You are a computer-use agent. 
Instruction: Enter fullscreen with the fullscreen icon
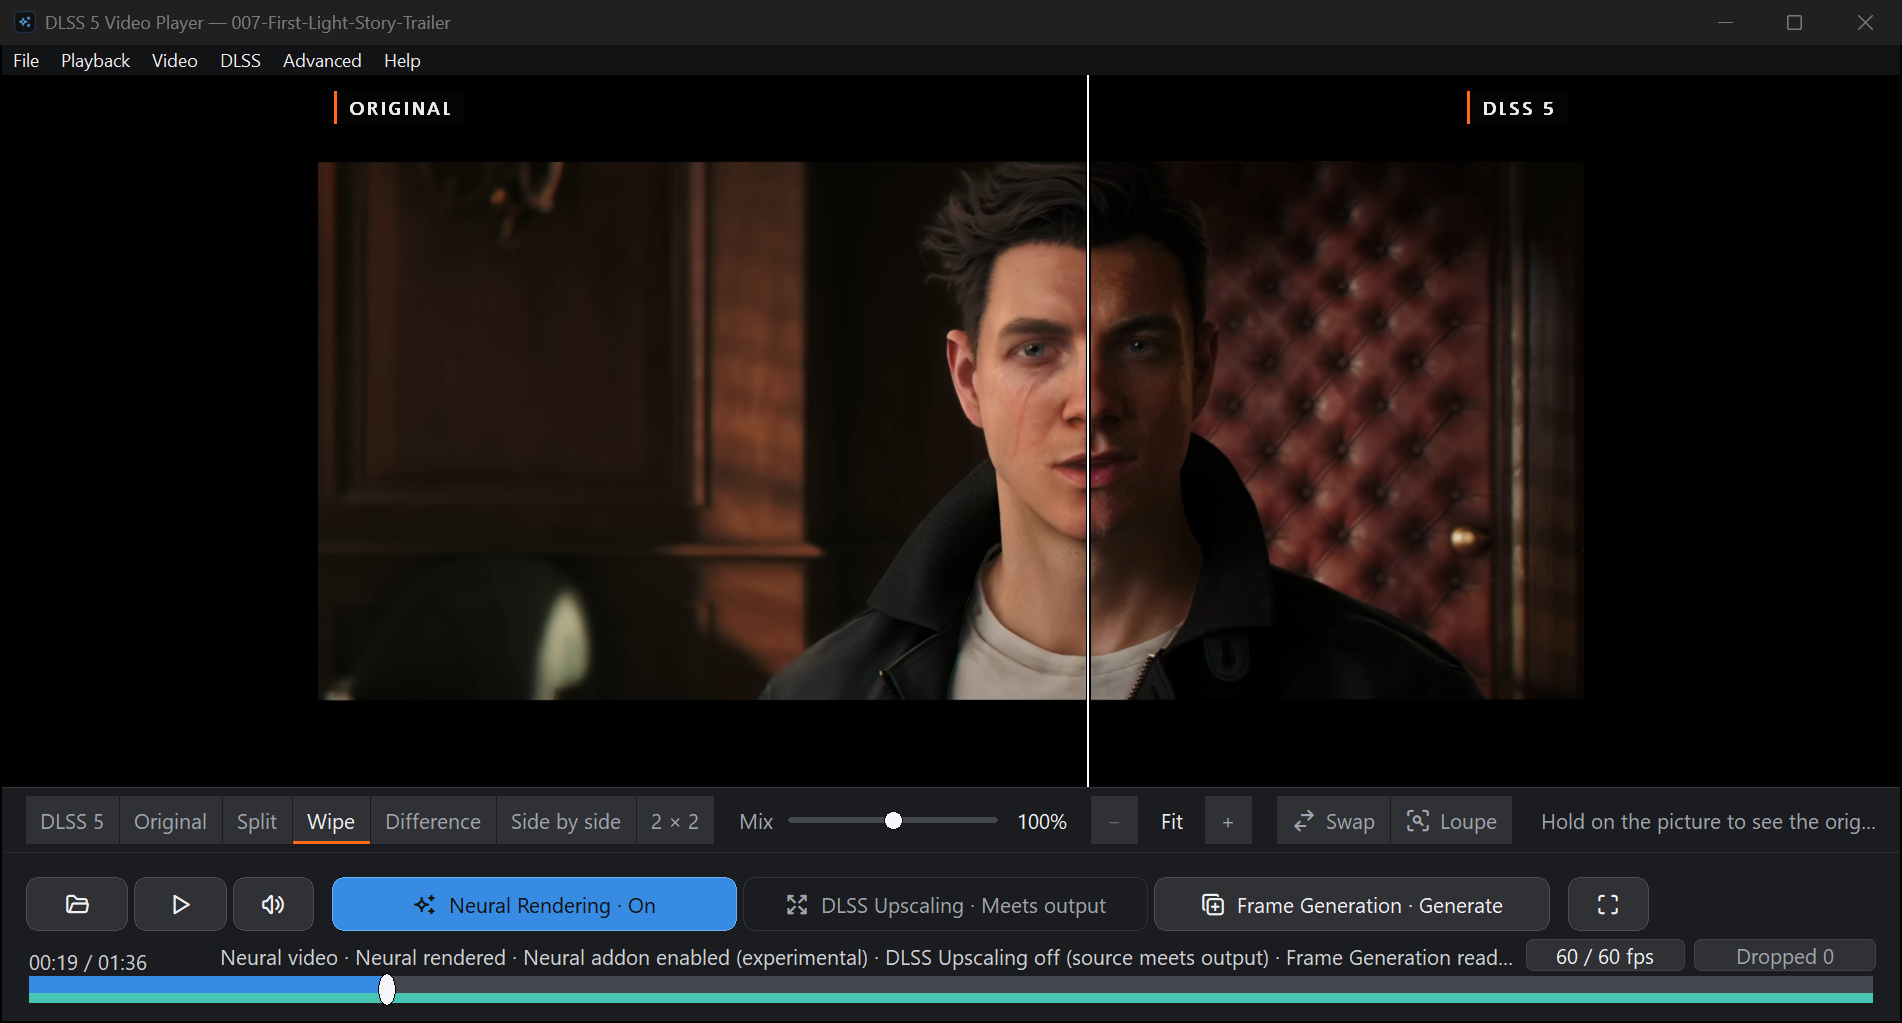[1608, 904]
